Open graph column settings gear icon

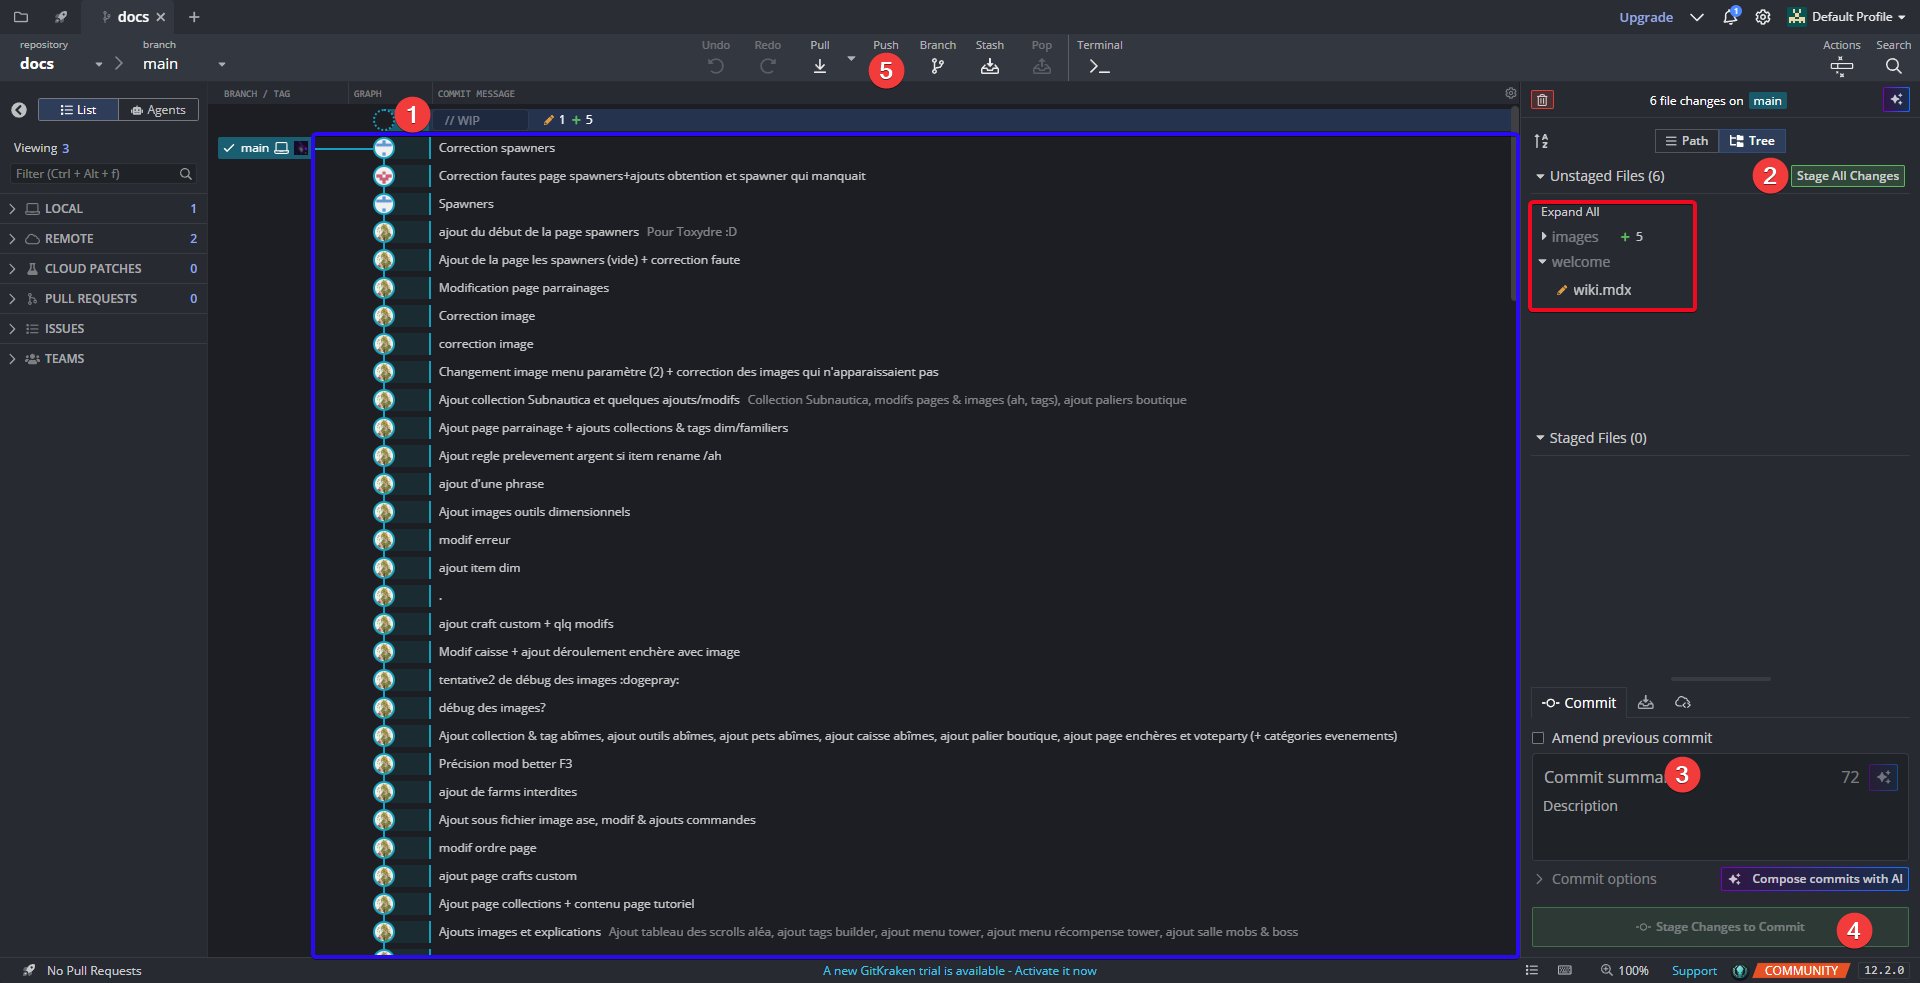click(1510, 93)
